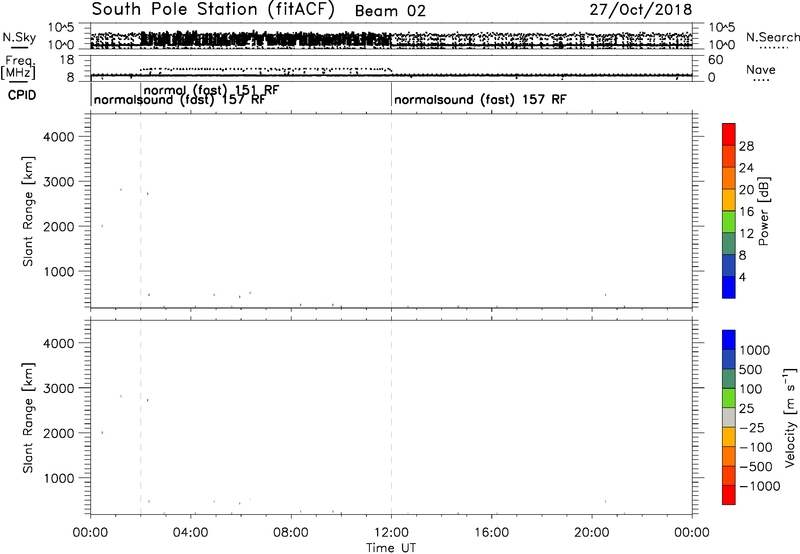Viewport: 800px width, 554px height.
Task: Click the Power colorbar label 20
Action: coord(746,190)
